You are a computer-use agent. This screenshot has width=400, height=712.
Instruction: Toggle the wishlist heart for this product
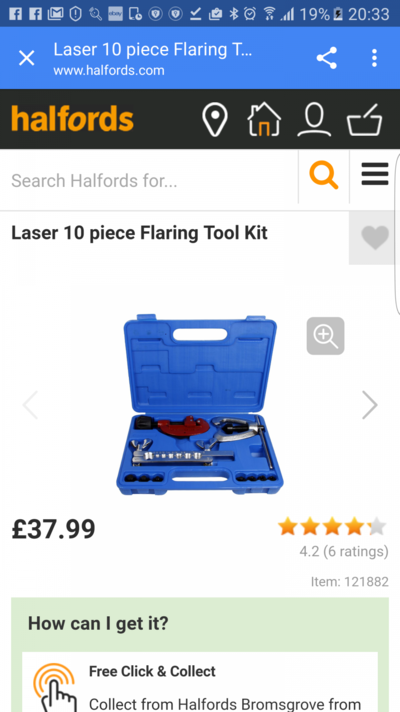coord(375,237)
